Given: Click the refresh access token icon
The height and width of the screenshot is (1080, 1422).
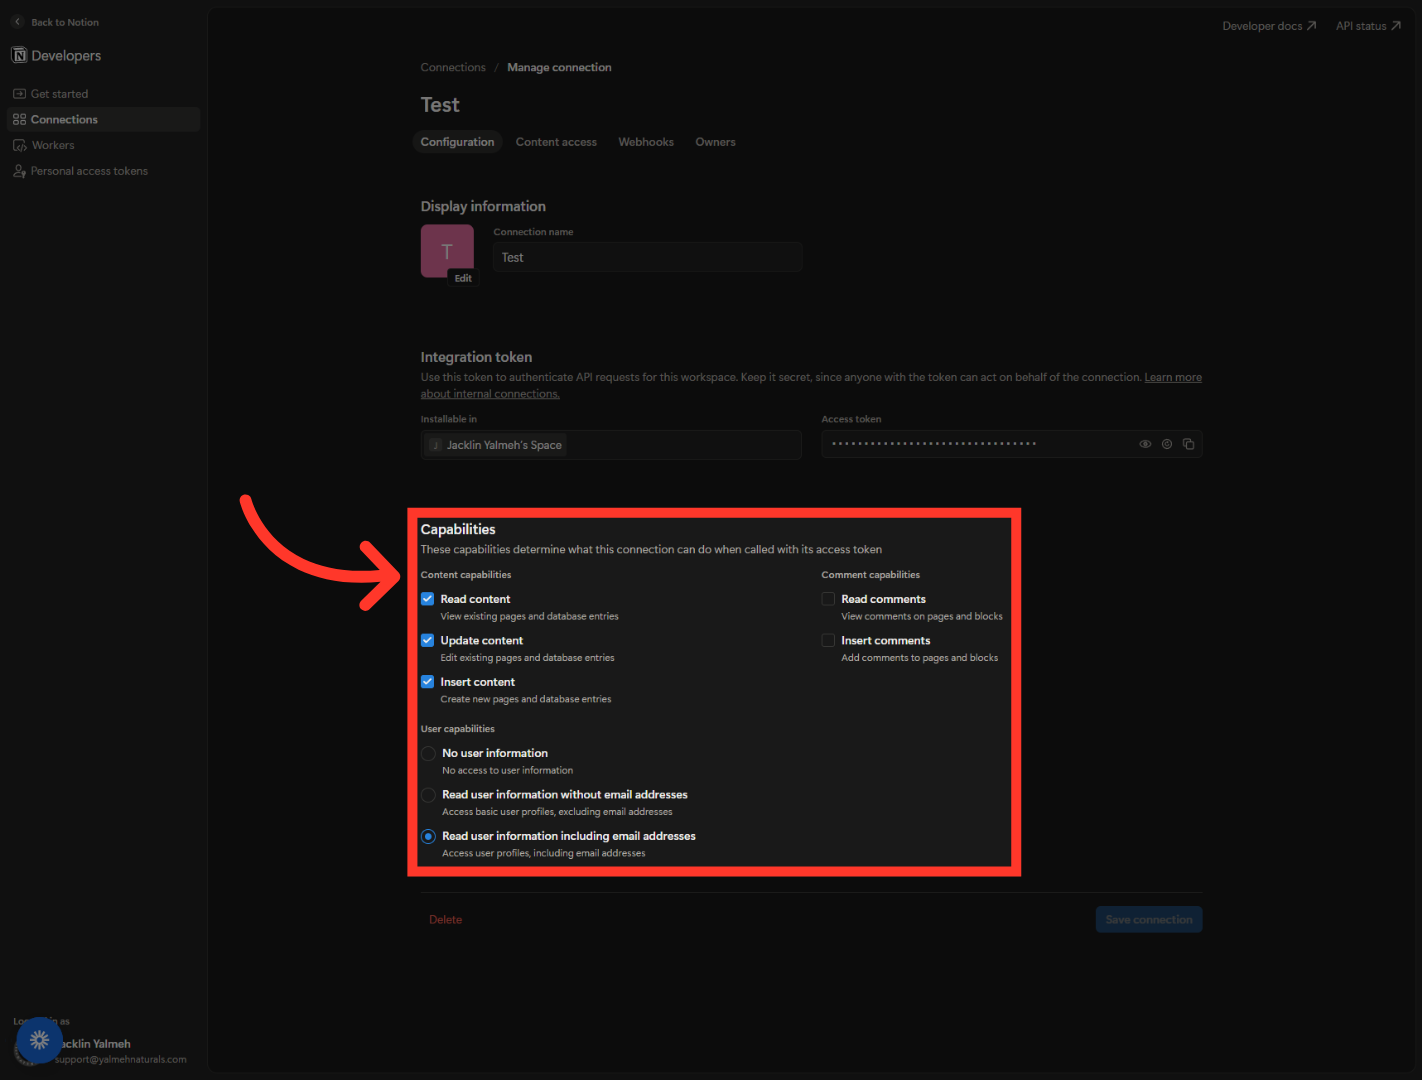Looking at the screenshot, I should pyautogui.click(x=1167, y=444).
